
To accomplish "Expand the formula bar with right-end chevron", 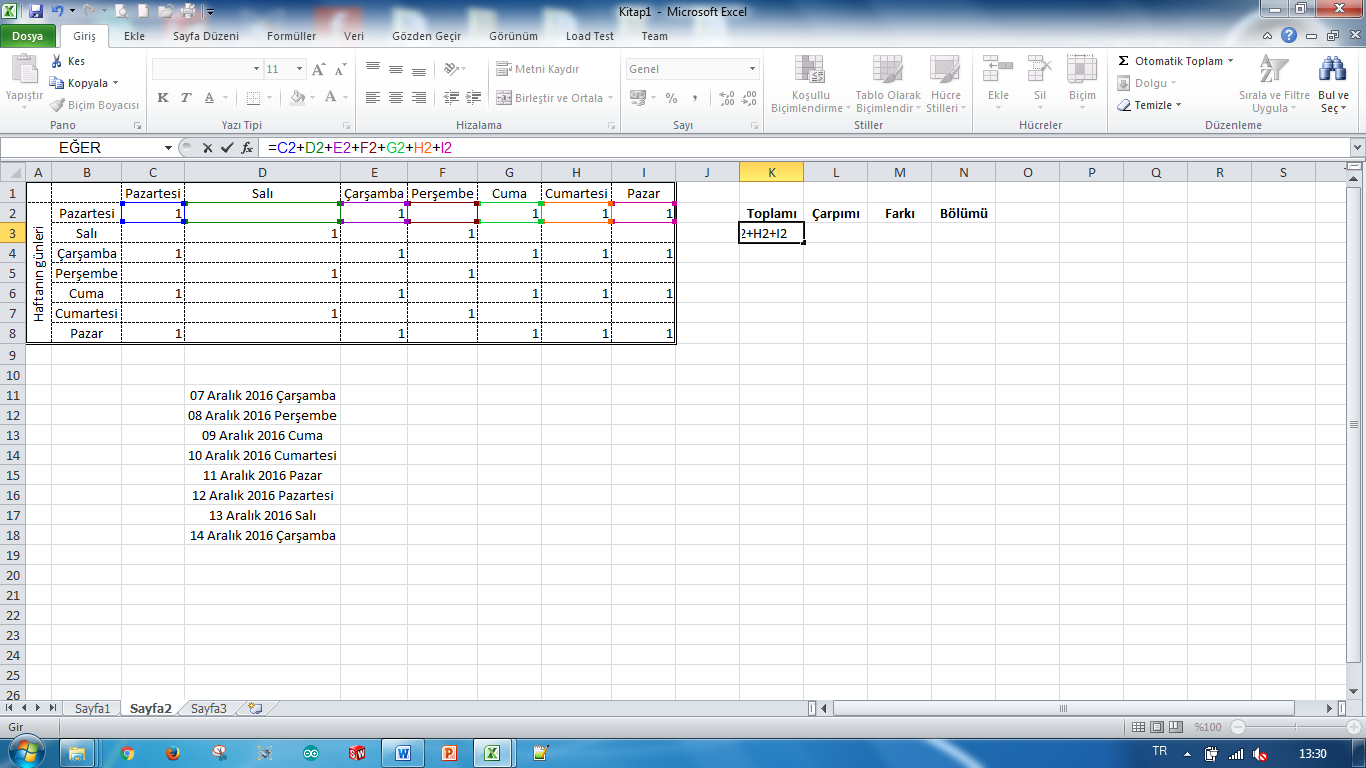I will tap(1356, 147).
